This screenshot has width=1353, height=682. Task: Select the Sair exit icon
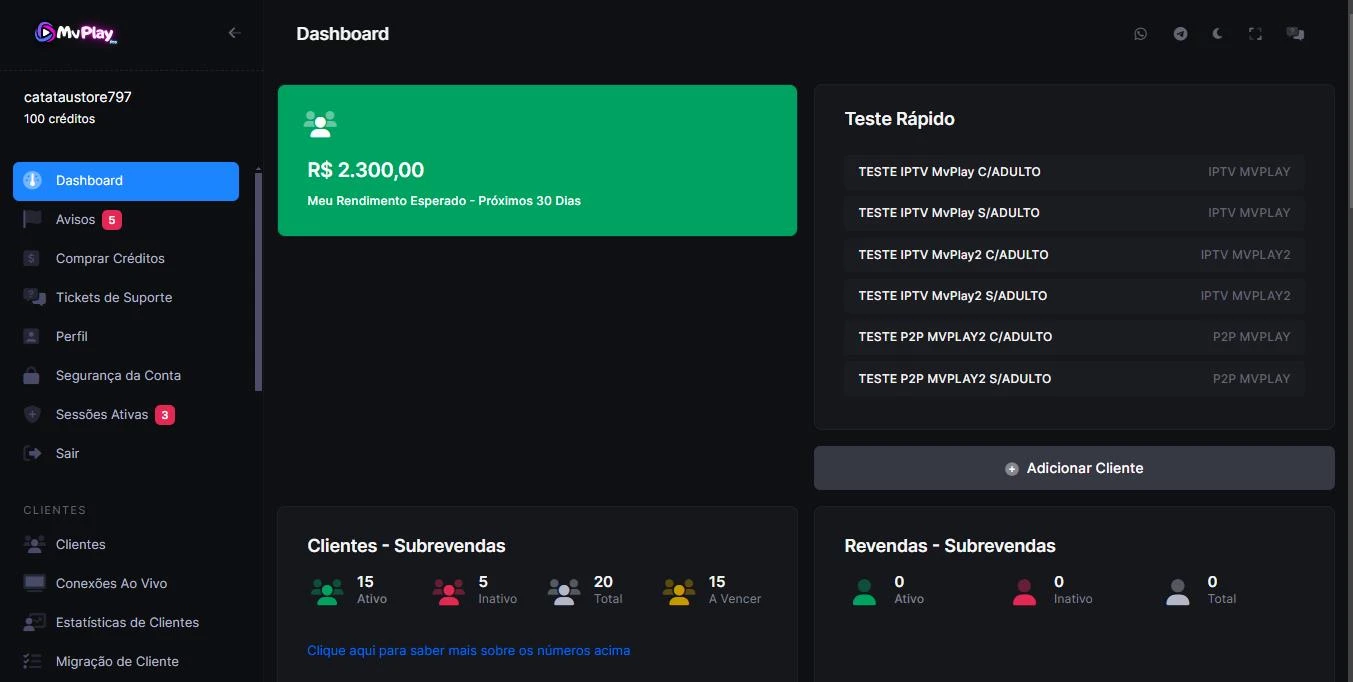coord(31,453)
